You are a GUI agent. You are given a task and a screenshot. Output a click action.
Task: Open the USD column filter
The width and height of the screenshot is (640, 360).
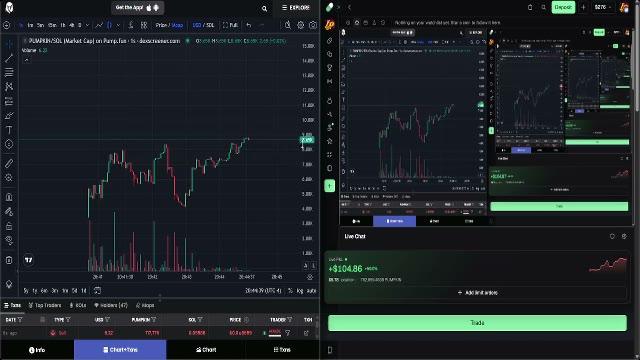(107, 320)
